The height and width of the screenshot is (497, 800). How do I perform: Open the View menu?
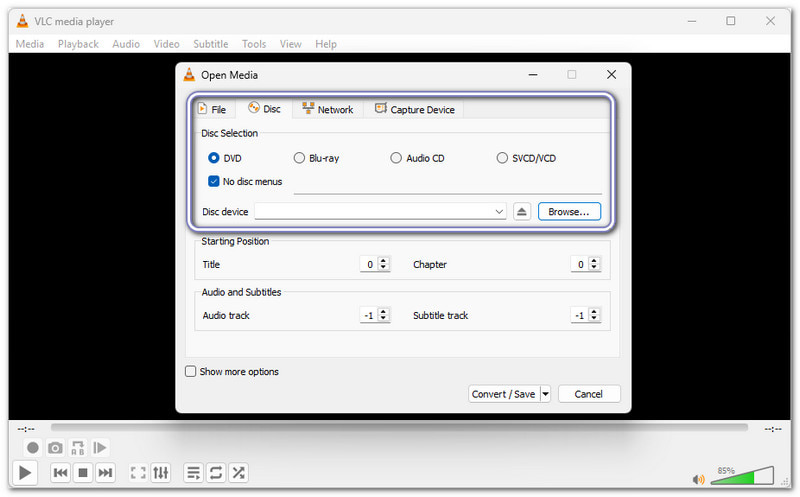290,44
